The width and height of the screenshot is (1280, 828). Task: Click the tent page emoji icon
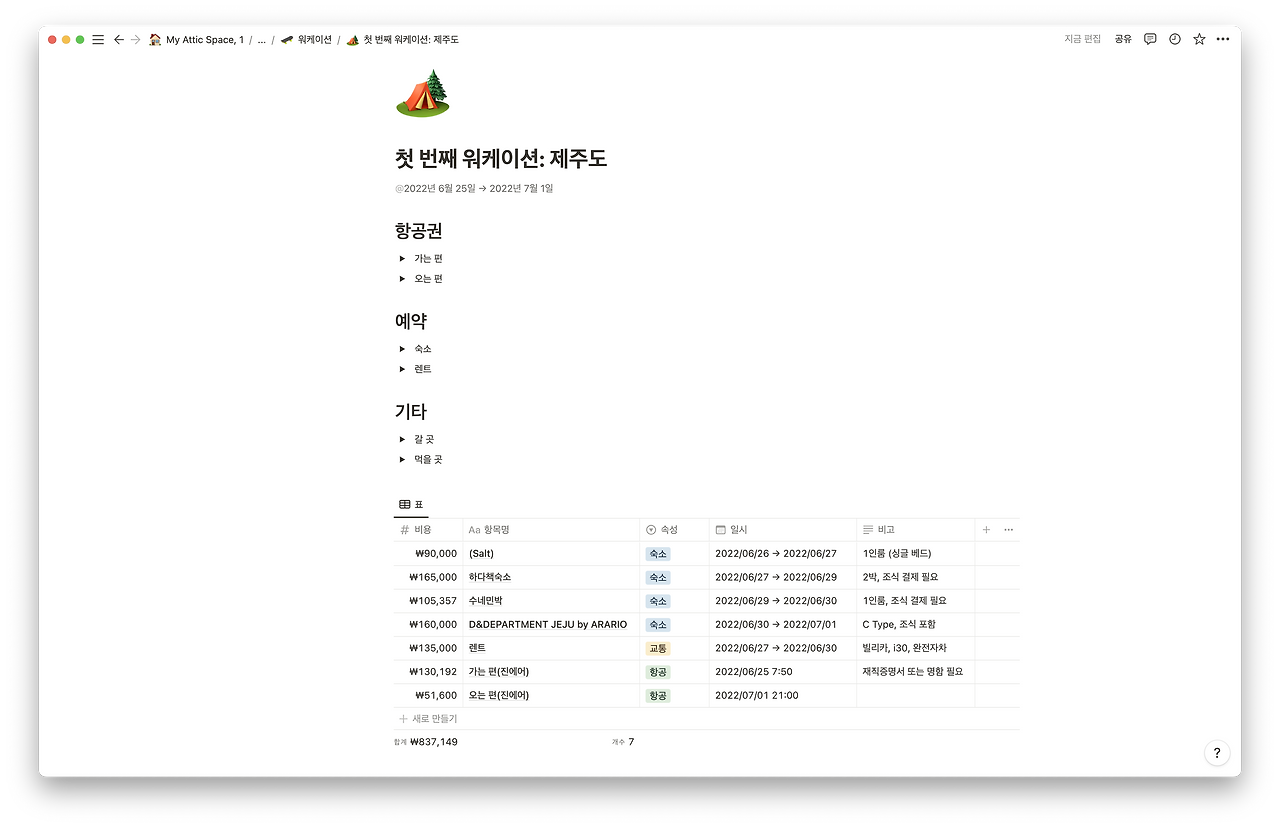(424, 92)
